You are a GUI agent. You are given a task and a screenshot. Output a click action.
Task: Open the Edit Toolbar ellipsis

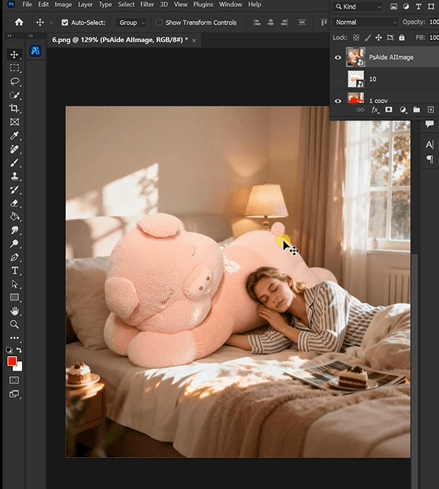[x=14, y=338]
